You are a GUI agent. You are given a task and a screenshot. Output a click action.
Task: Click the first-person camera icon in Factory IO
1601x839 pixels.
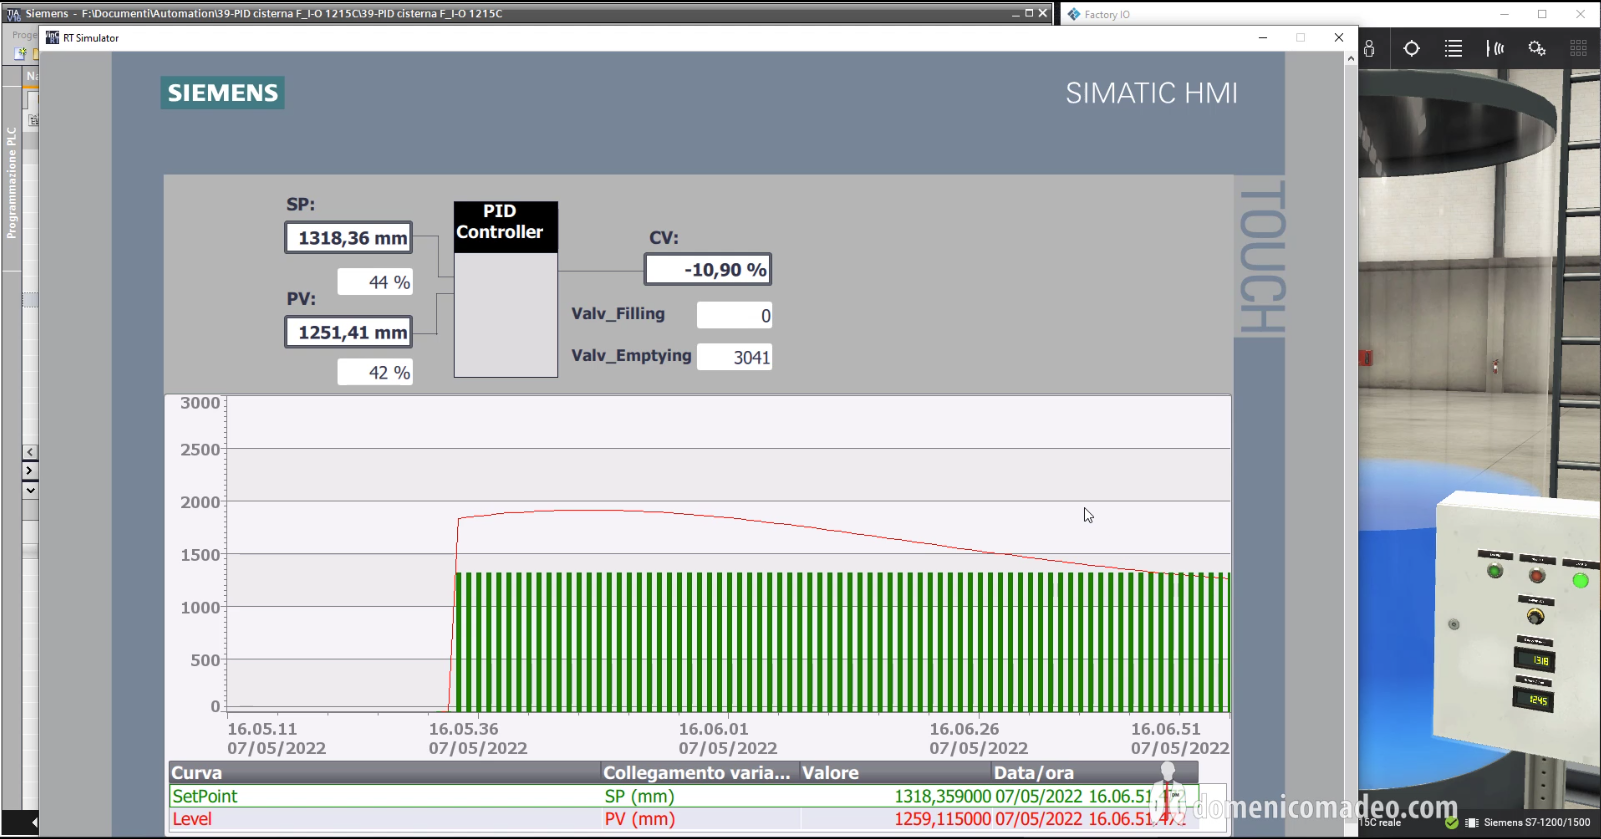coord(1369,49)
